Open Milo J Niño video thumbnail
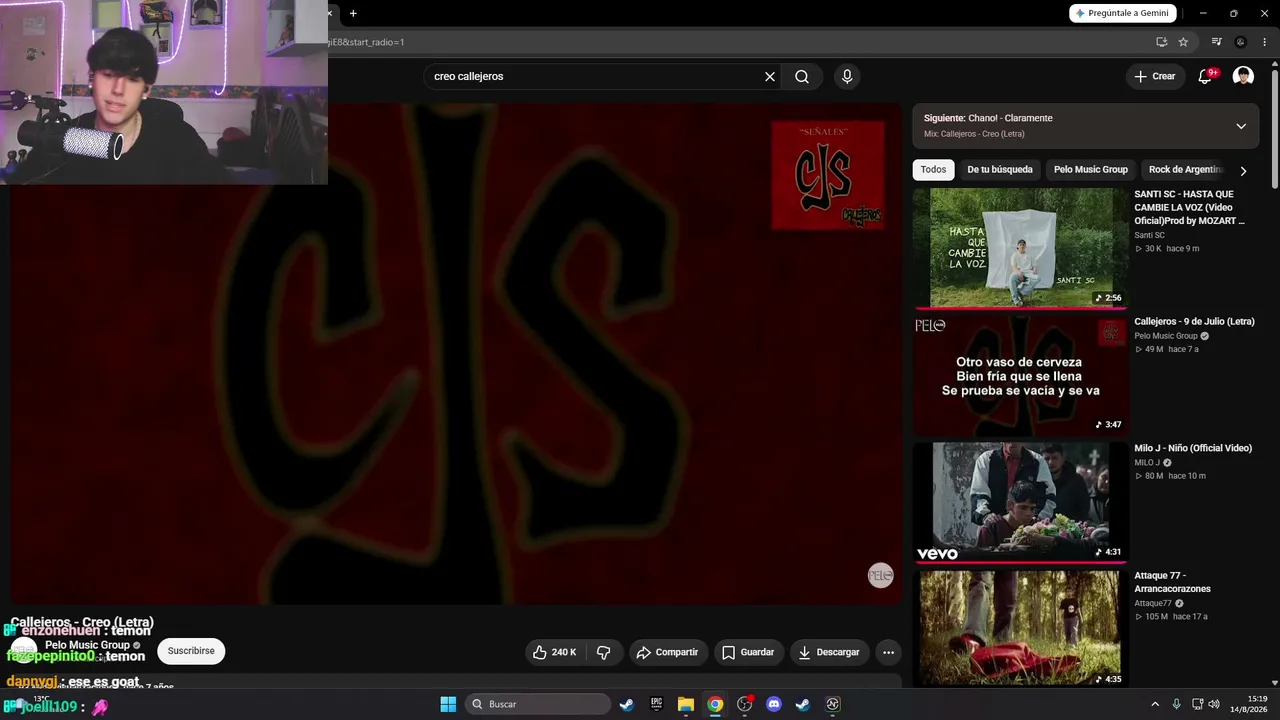This screenshot has height=720, width=1280. (x=1021, y=502)
